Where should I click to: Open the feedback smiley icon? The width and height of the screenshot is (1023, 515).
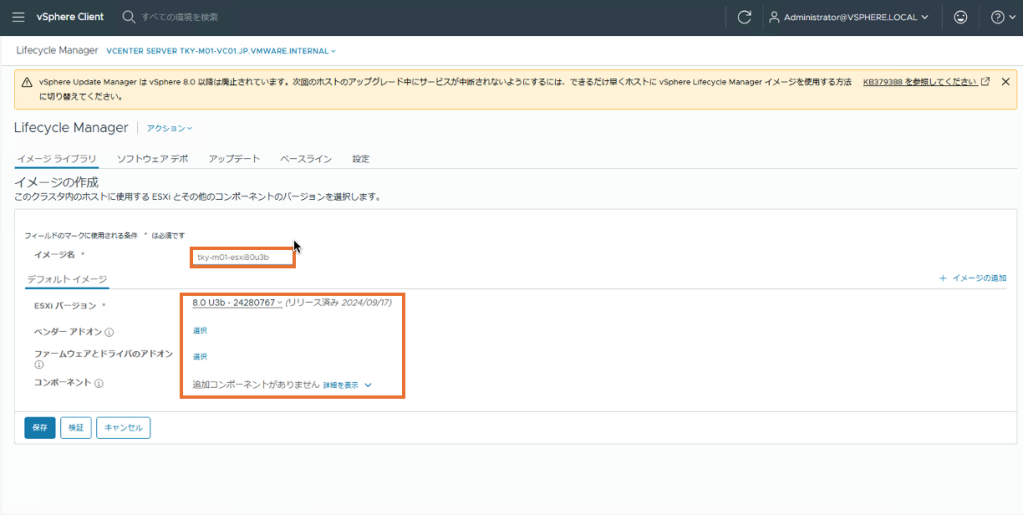(960, 18)
